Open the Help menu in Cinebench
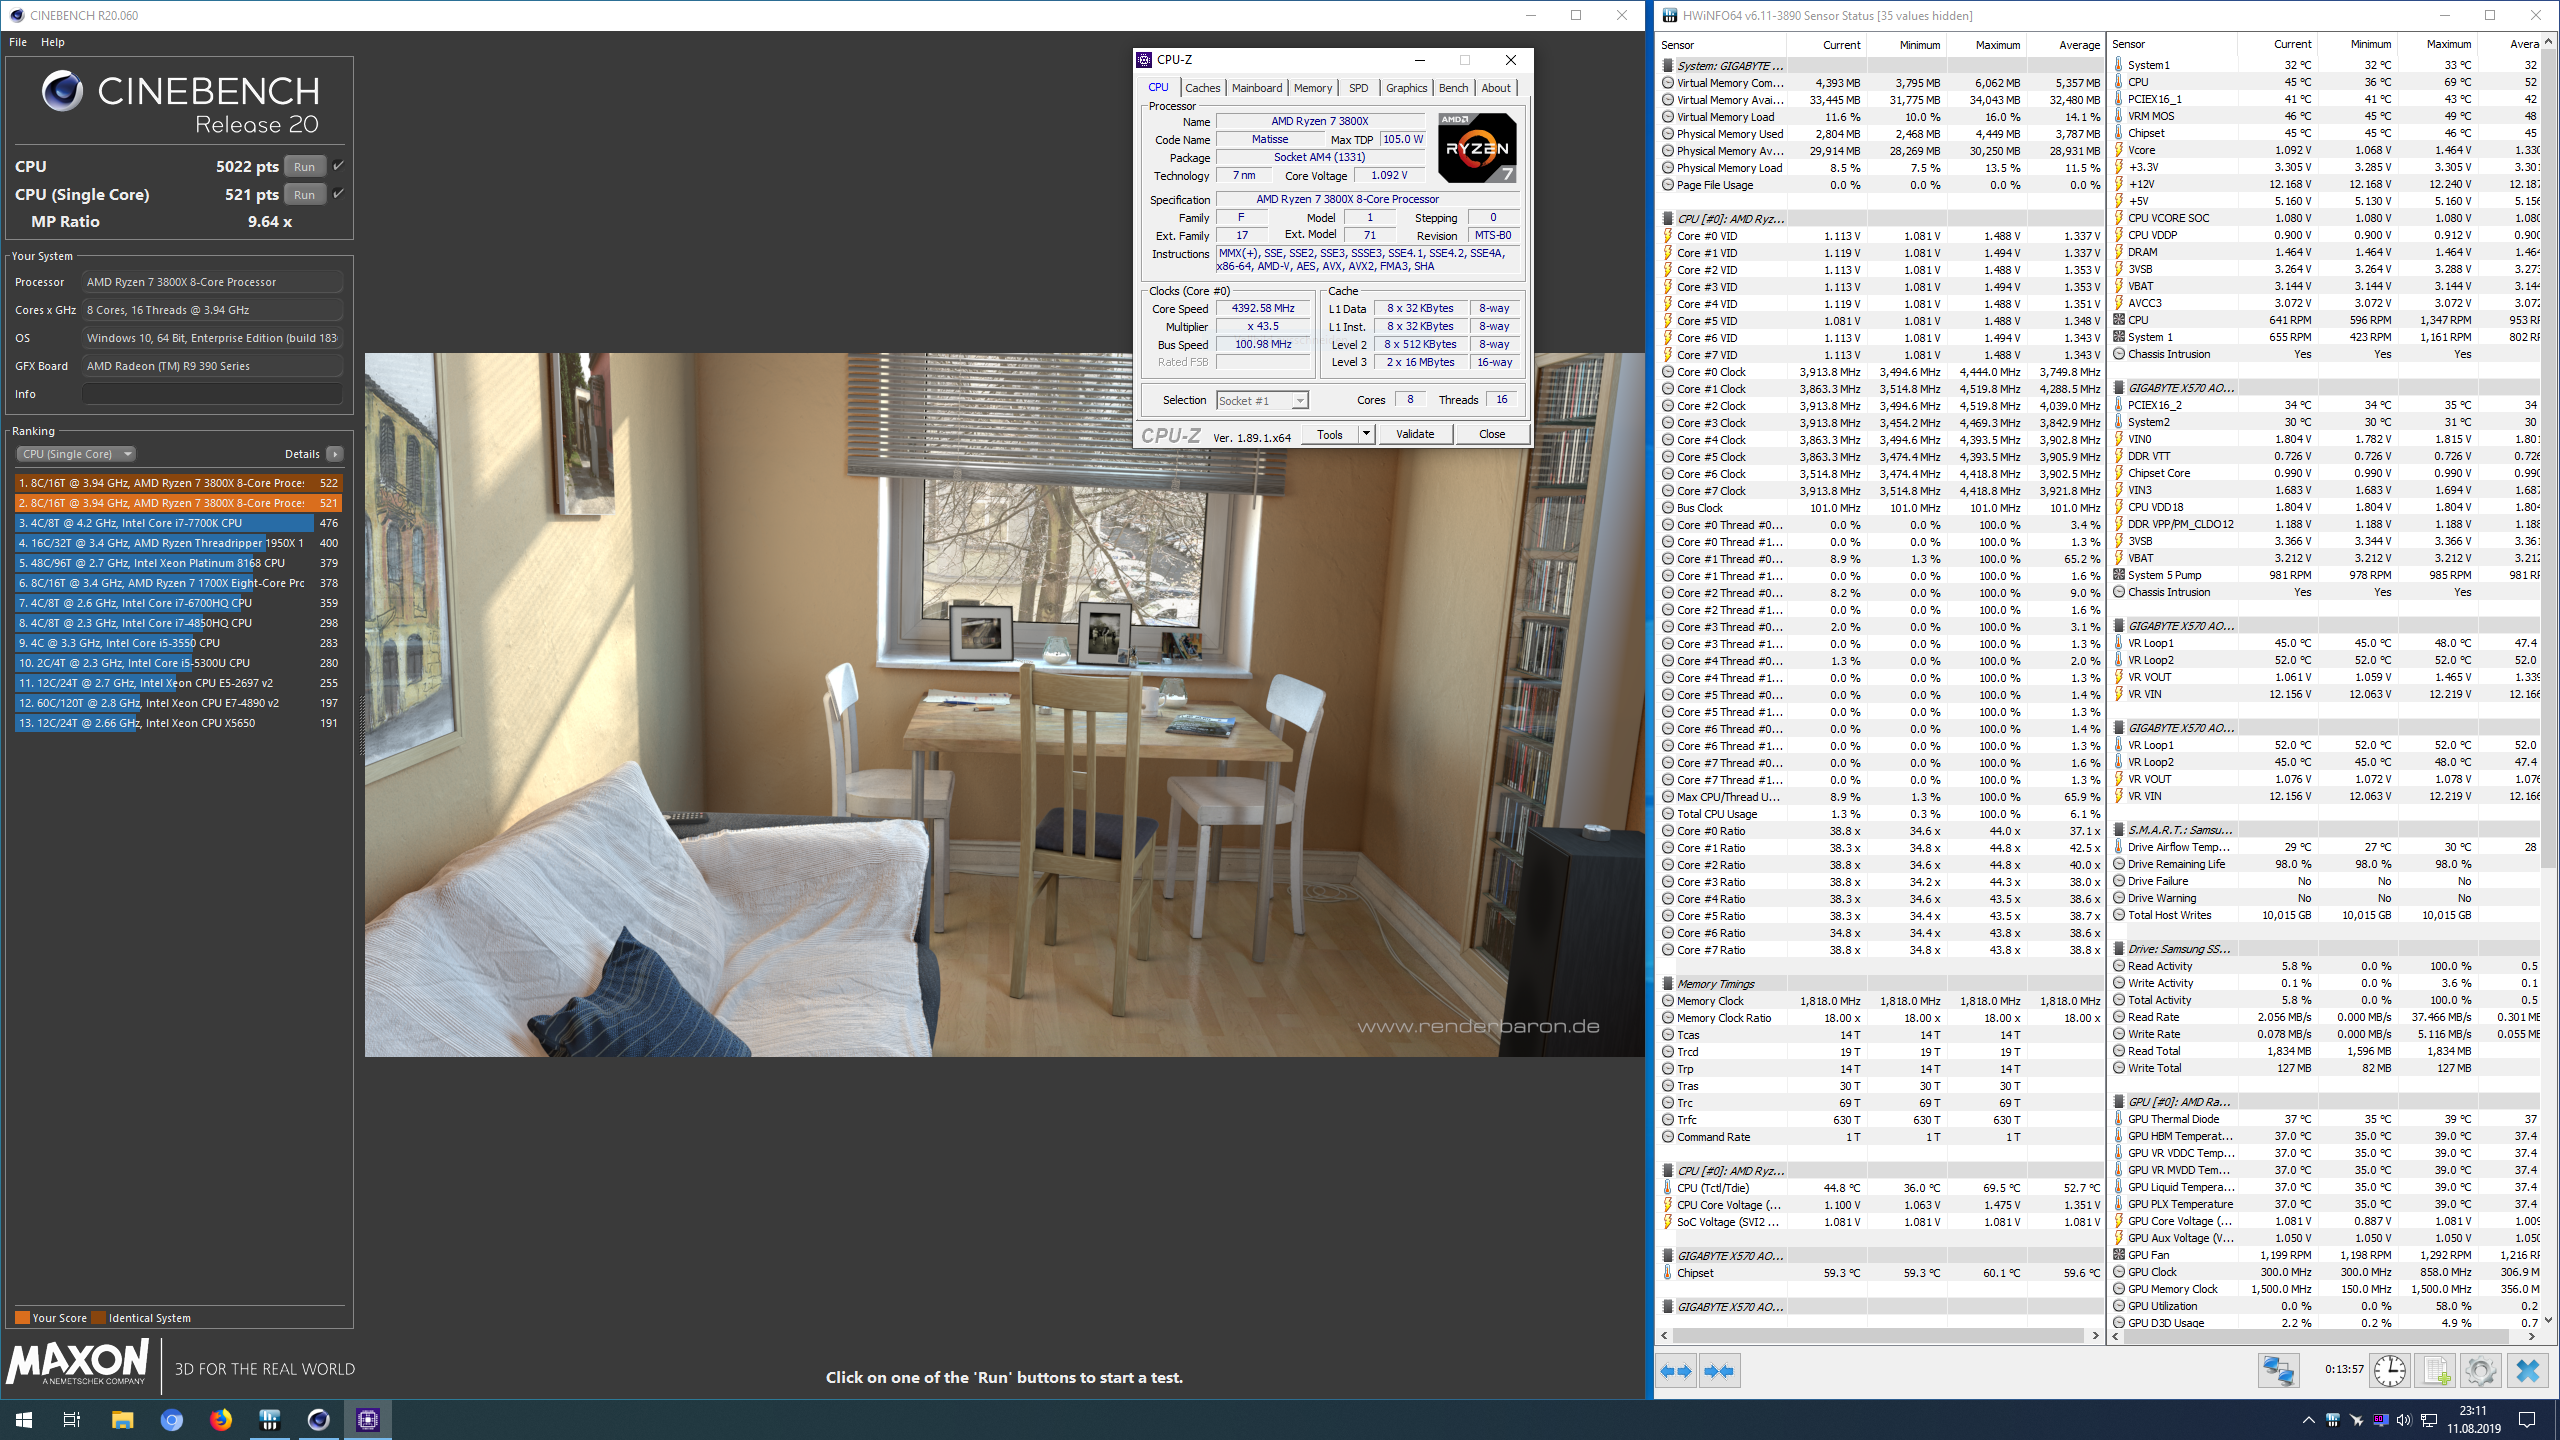Viewport: 2560px width, 1440px height. [x=53, y=42]
